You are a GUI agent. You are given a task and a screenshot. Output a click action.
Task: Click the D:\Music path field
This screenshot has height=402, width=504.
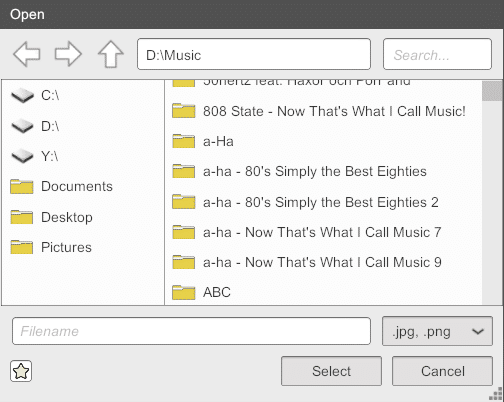coord(254,54)
